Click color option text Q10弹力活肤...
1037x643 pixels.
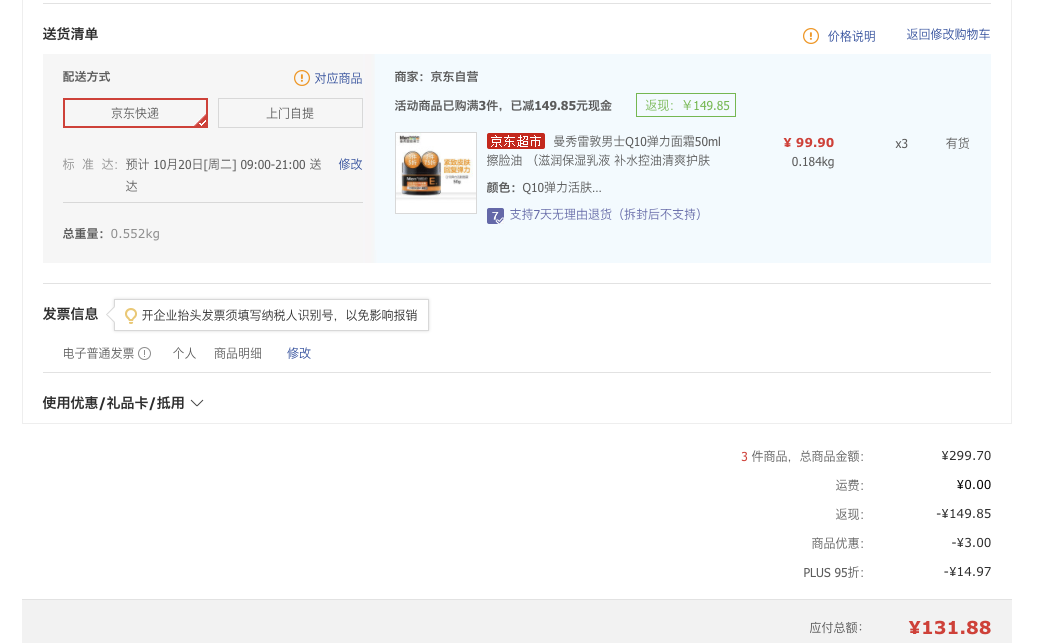[561, 188]
